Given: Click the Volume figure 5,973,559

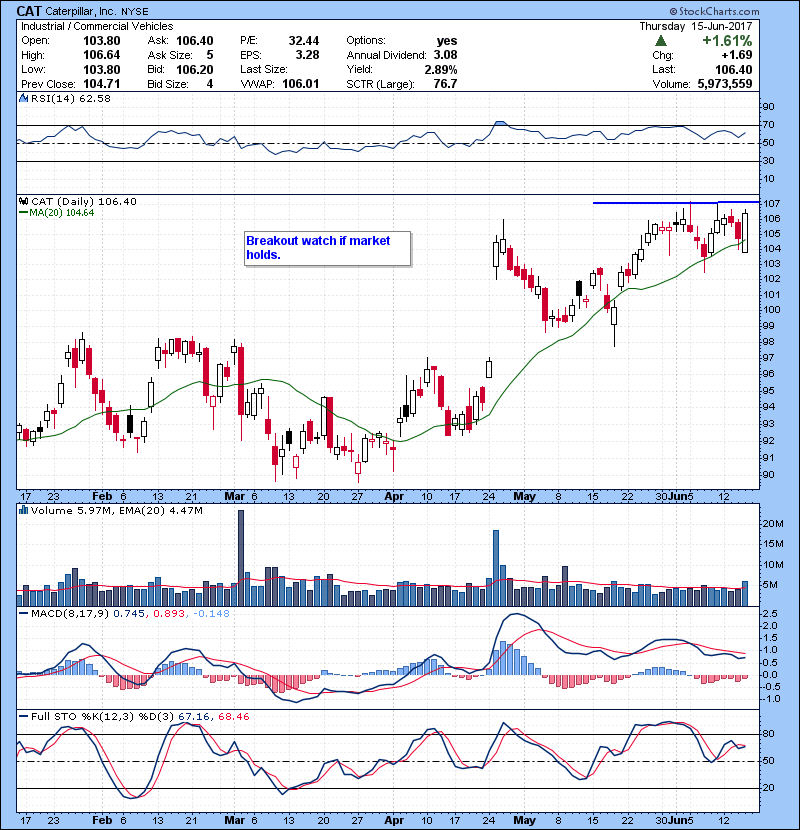Looking at the screenshot, I should [x=725, y=84].
